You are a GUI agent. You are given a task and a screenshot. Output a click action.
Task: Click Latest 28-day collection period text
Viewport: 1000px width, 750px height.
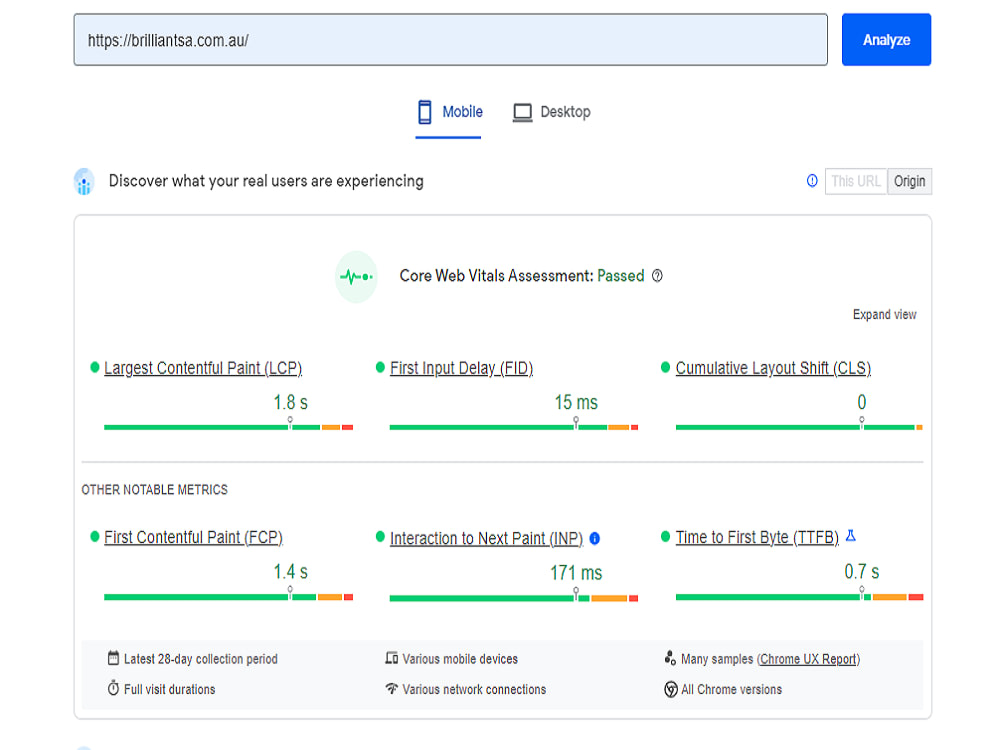201,659
